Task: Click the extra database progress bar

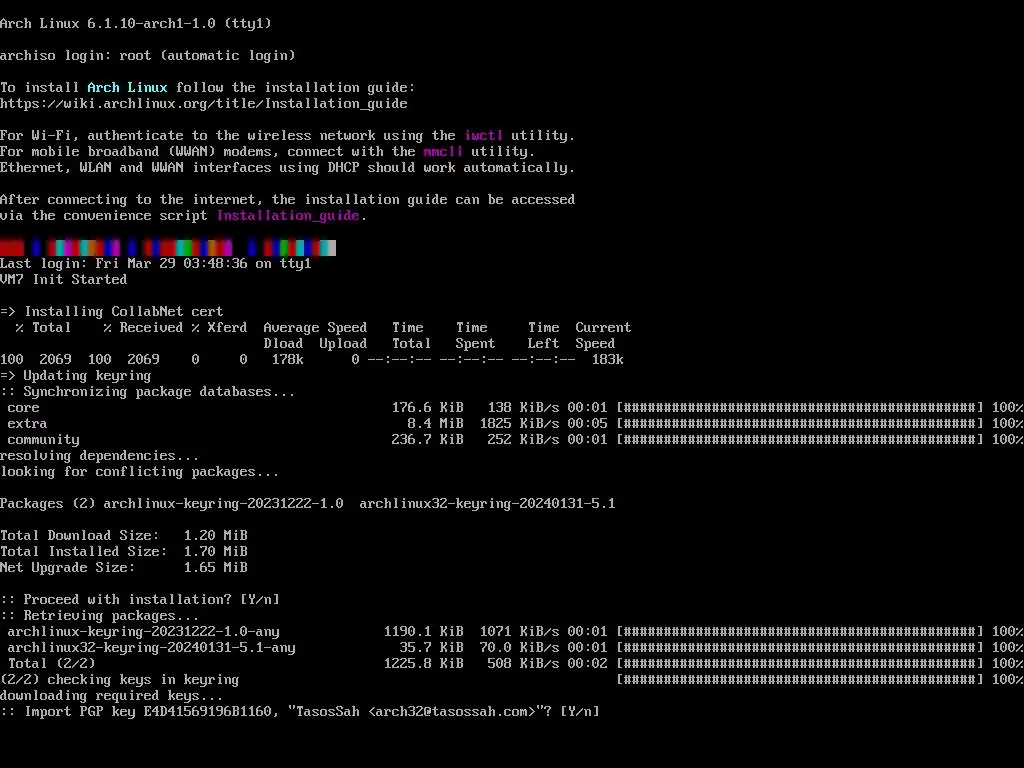Action: (800, 423)
